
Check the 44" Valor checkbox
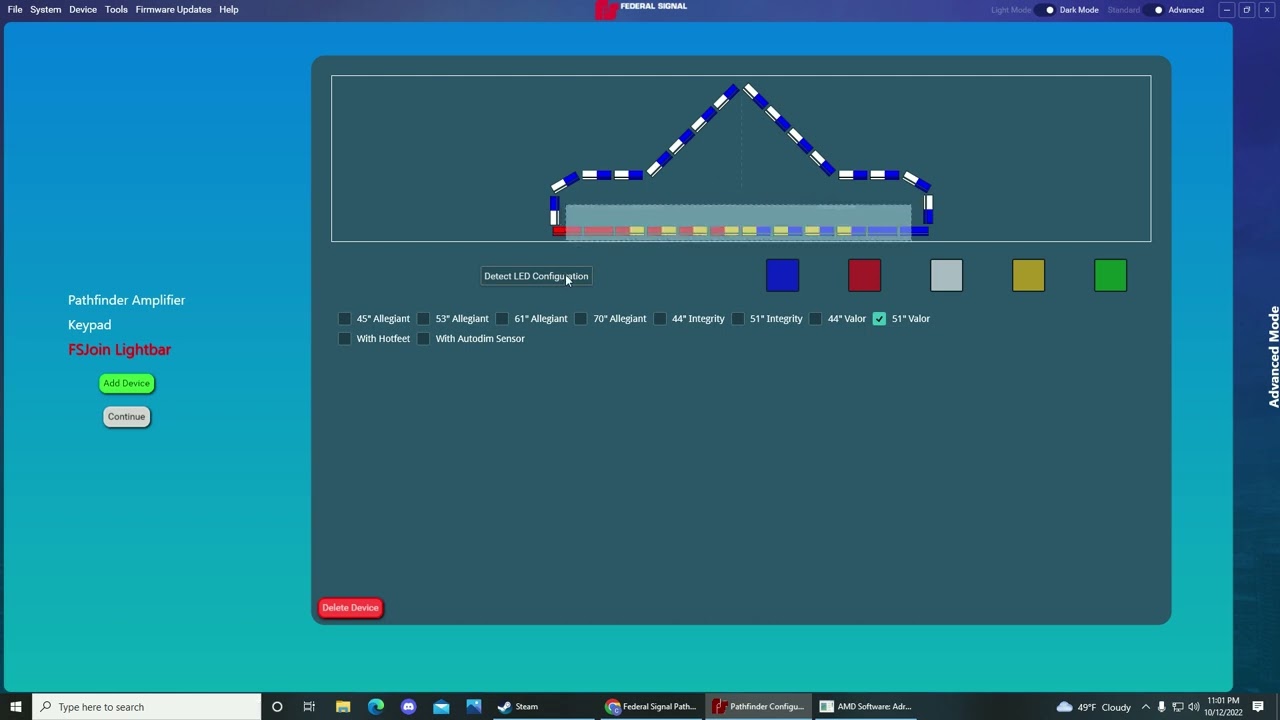816,319
